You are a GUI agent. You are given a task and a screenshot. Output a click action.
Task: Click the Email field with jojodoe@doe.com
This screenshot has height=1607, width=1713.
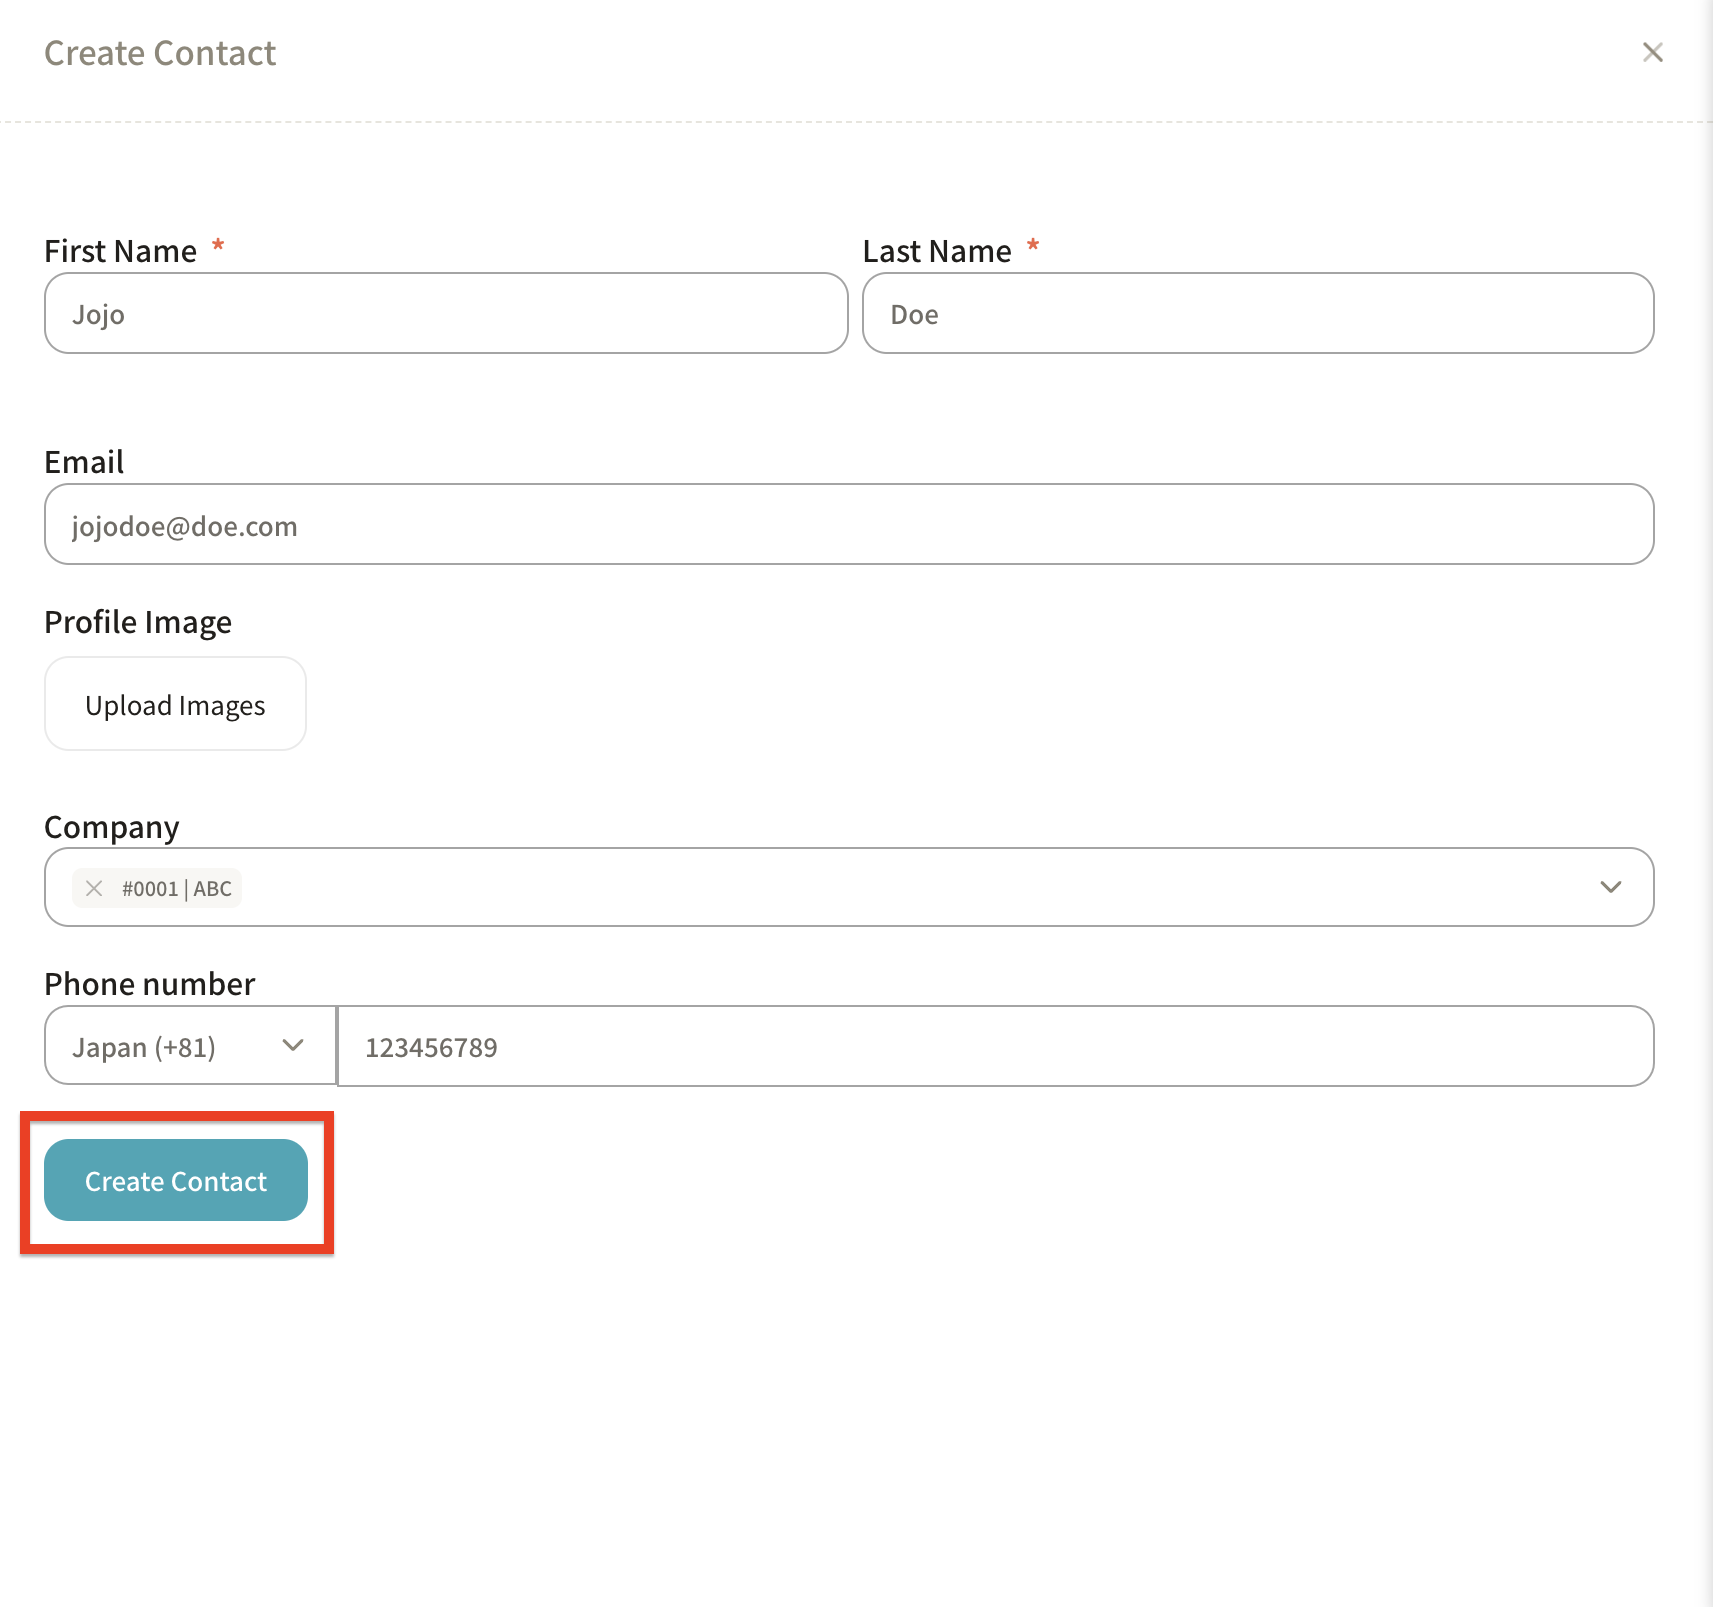pos(849,524)
